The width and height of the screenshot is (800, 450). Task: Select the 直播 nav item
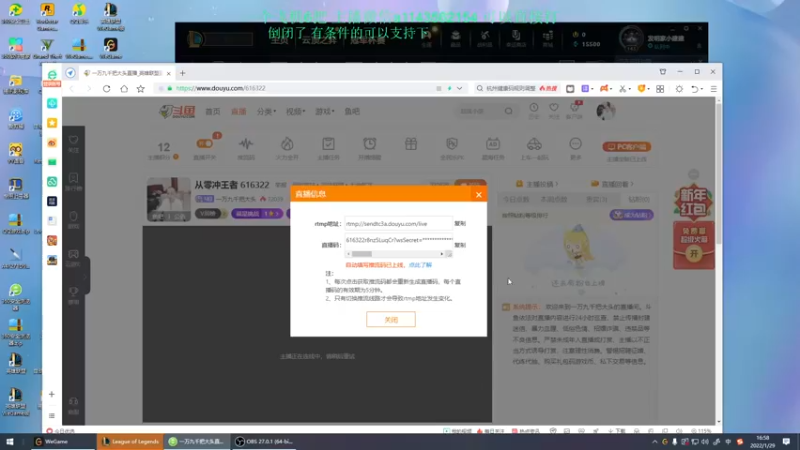pos(238,111)
